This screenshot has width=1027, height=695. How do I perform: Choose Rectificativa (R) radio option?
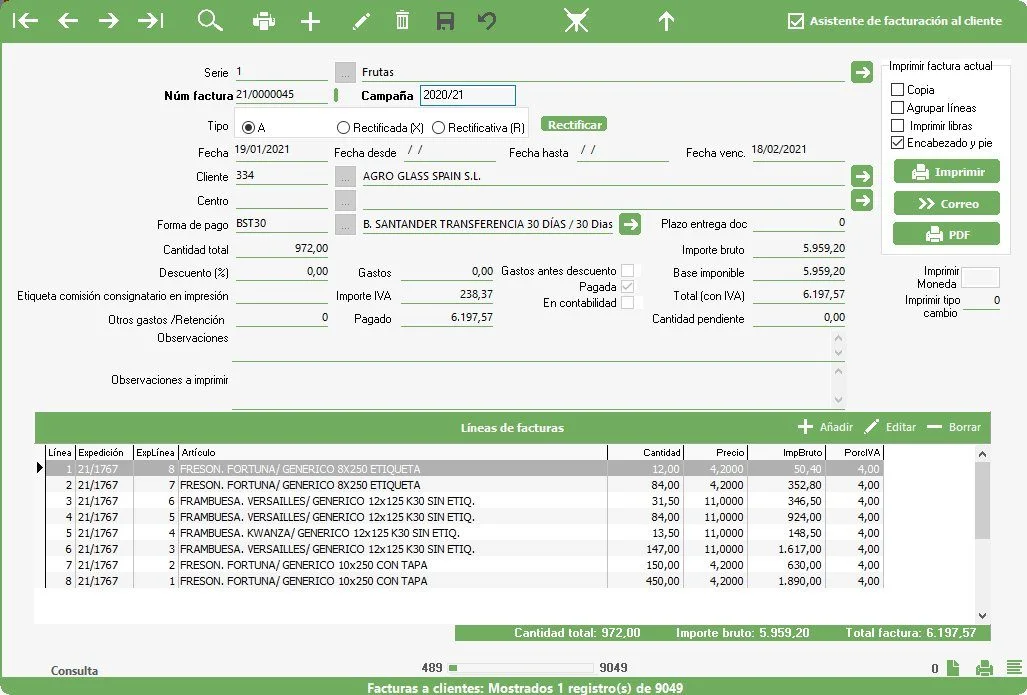(438, 128)
